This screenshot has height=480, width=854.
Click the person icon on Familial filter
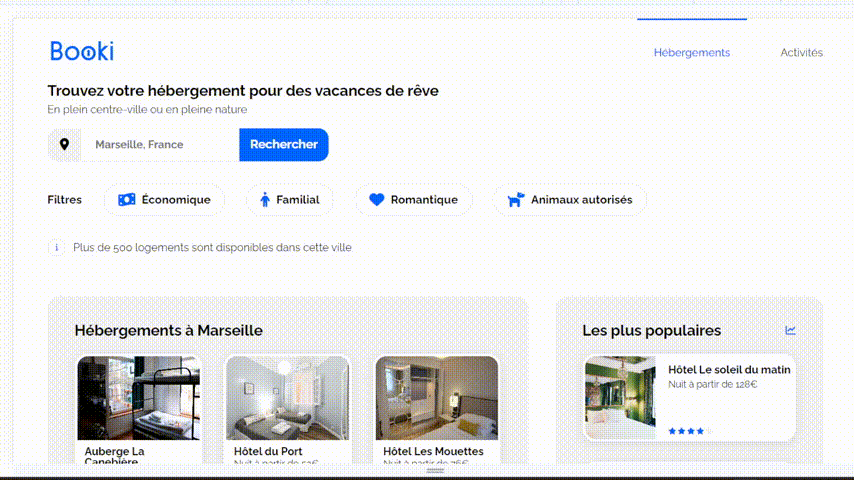coord(265,200)
